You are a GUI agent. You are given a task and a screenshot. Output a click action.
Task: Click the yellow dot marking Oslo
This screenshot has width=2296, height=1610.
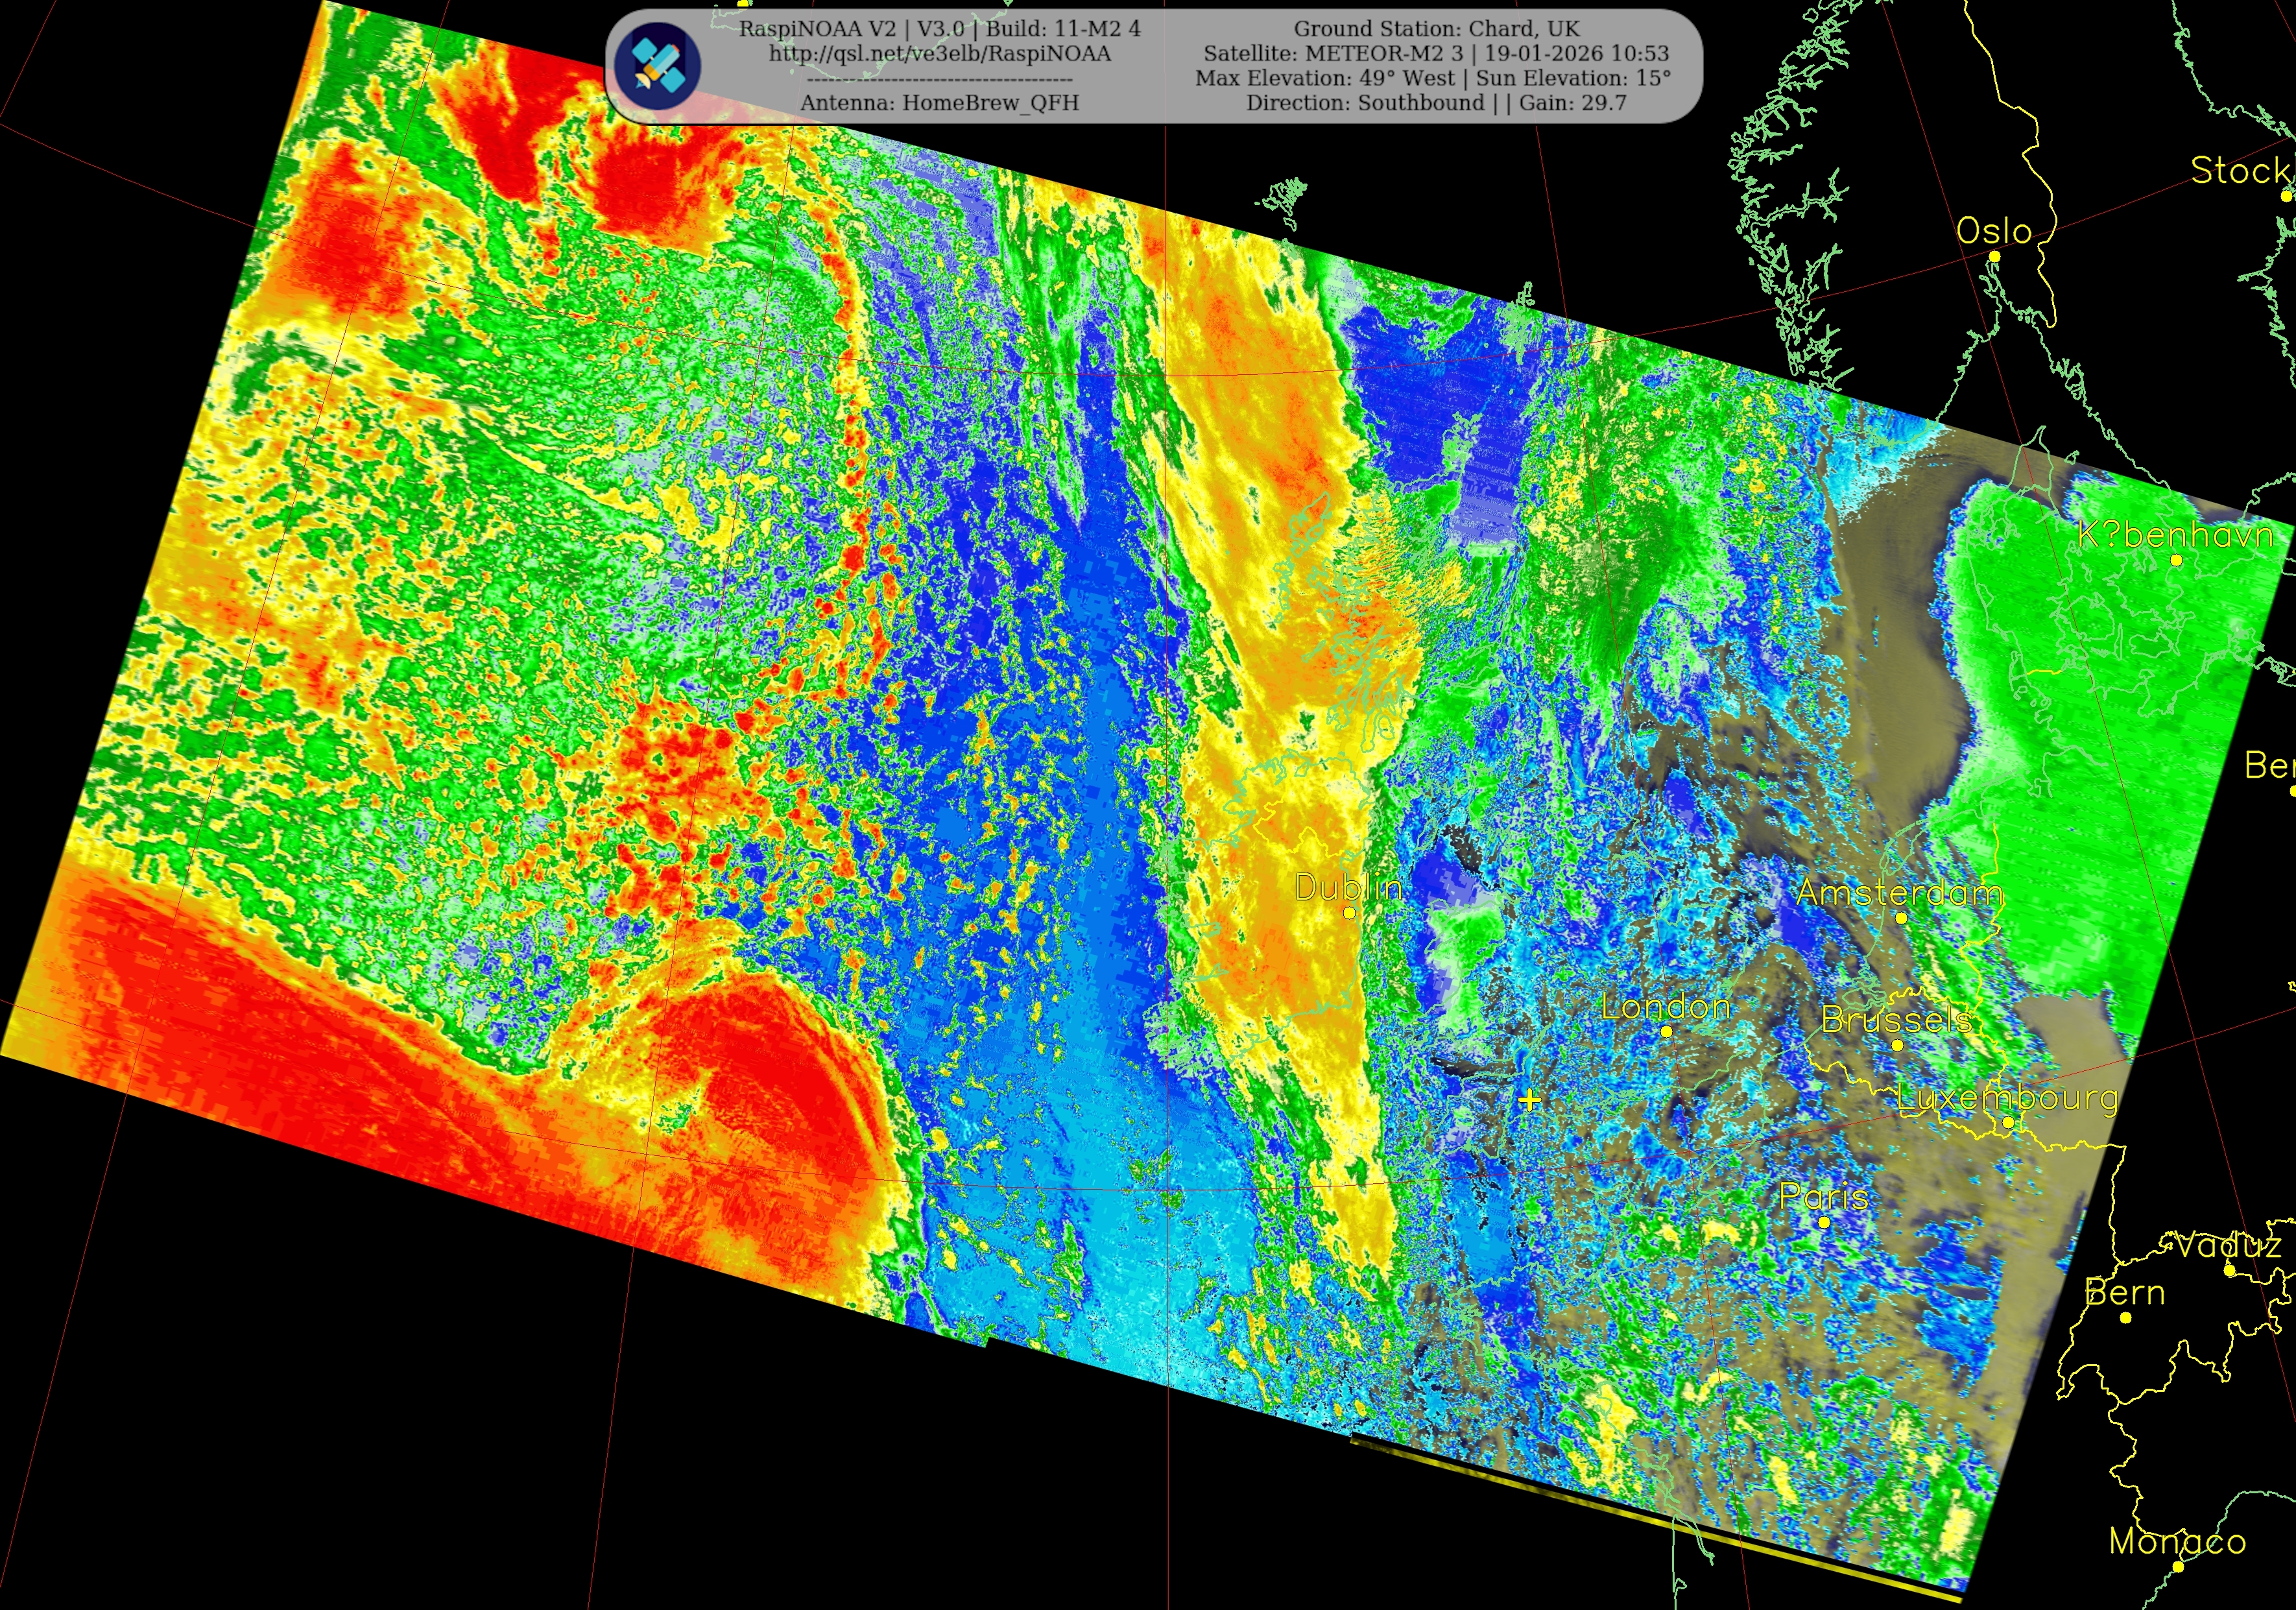point(1994,257)
